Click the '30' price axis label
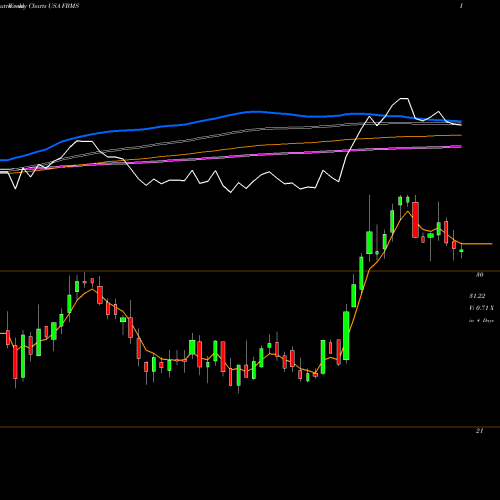500x500 pixels. pos(479,275)
